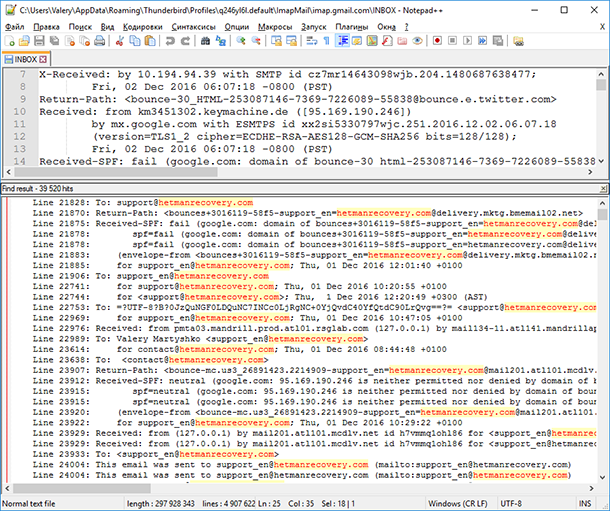Click the user-defined language icon
Viewport: 610px width, 511px height.
[357, 41]
